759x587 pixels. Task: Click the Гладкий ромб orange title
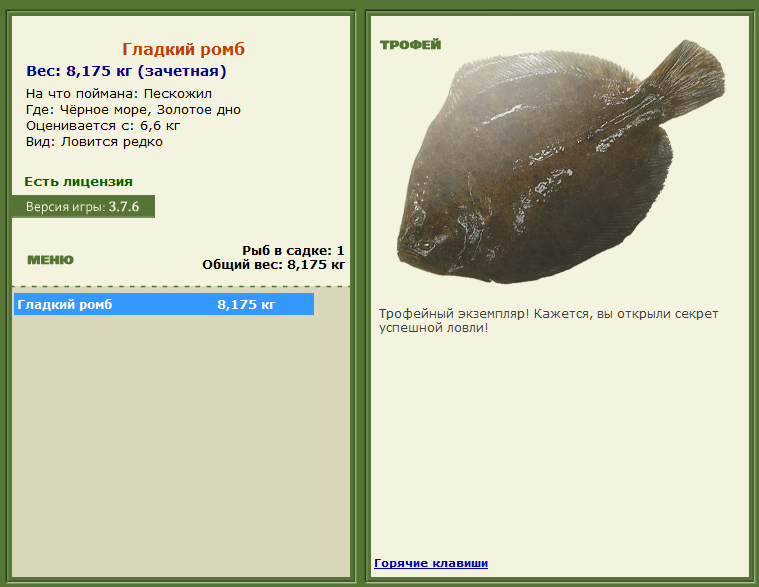pyautogui.click(x=183, y=49)
